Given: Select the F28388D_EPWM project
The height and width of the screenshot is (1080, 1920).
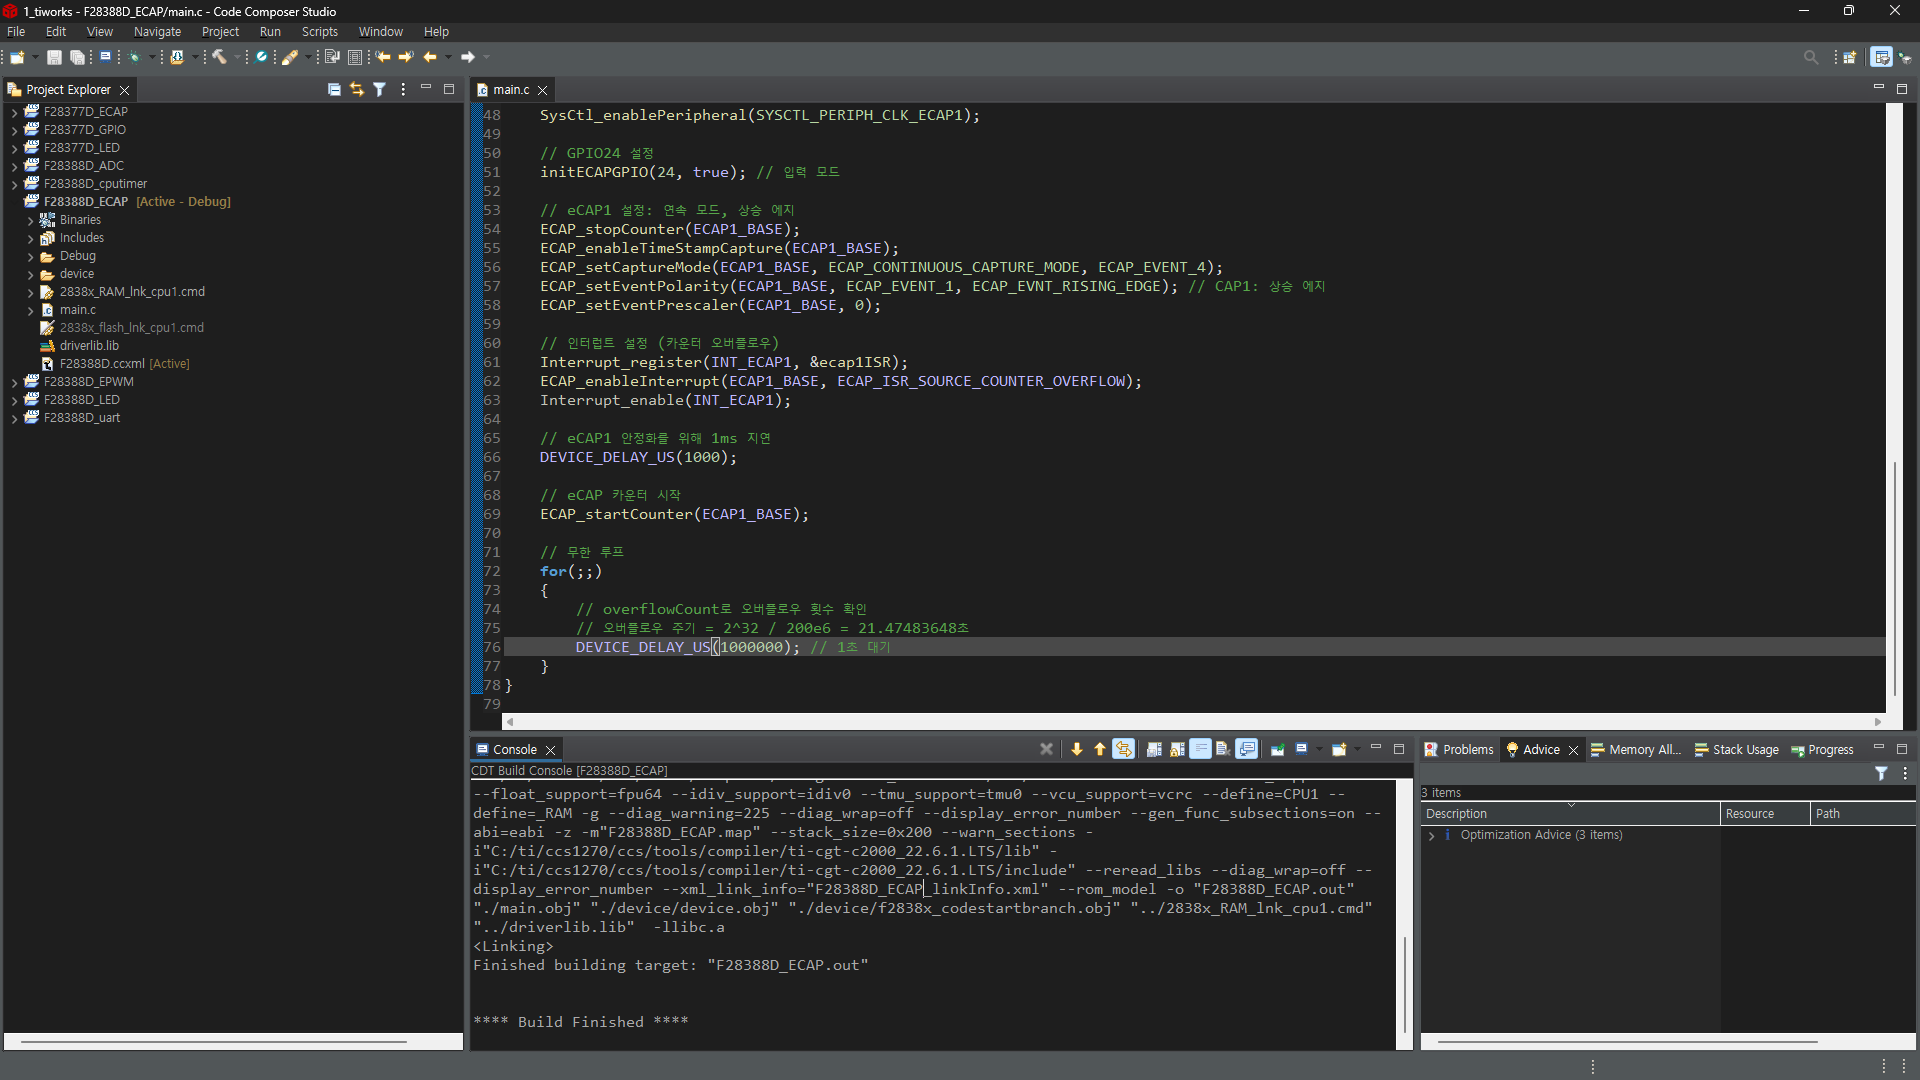Looking at the screenshot, I should [x=88, y=382].
